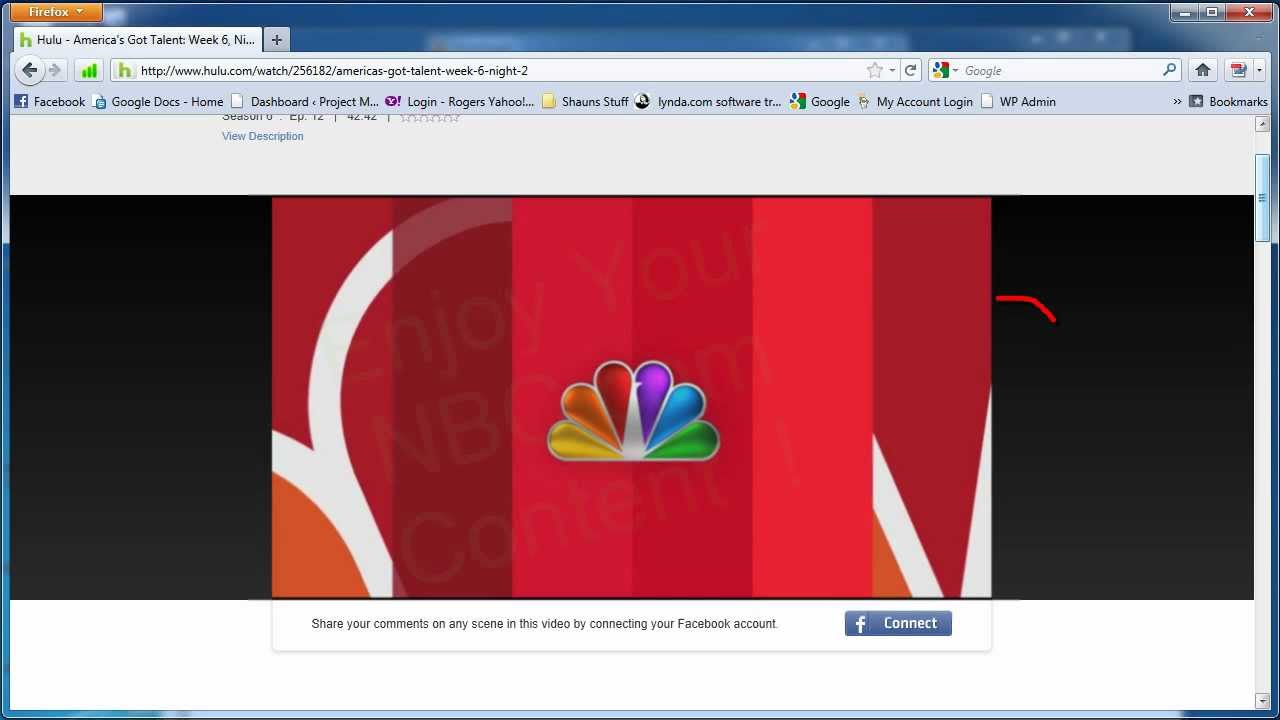Open the Bookmarks menu button
Viewport: 1280px width, 720px height.
tap(1228, 101)
